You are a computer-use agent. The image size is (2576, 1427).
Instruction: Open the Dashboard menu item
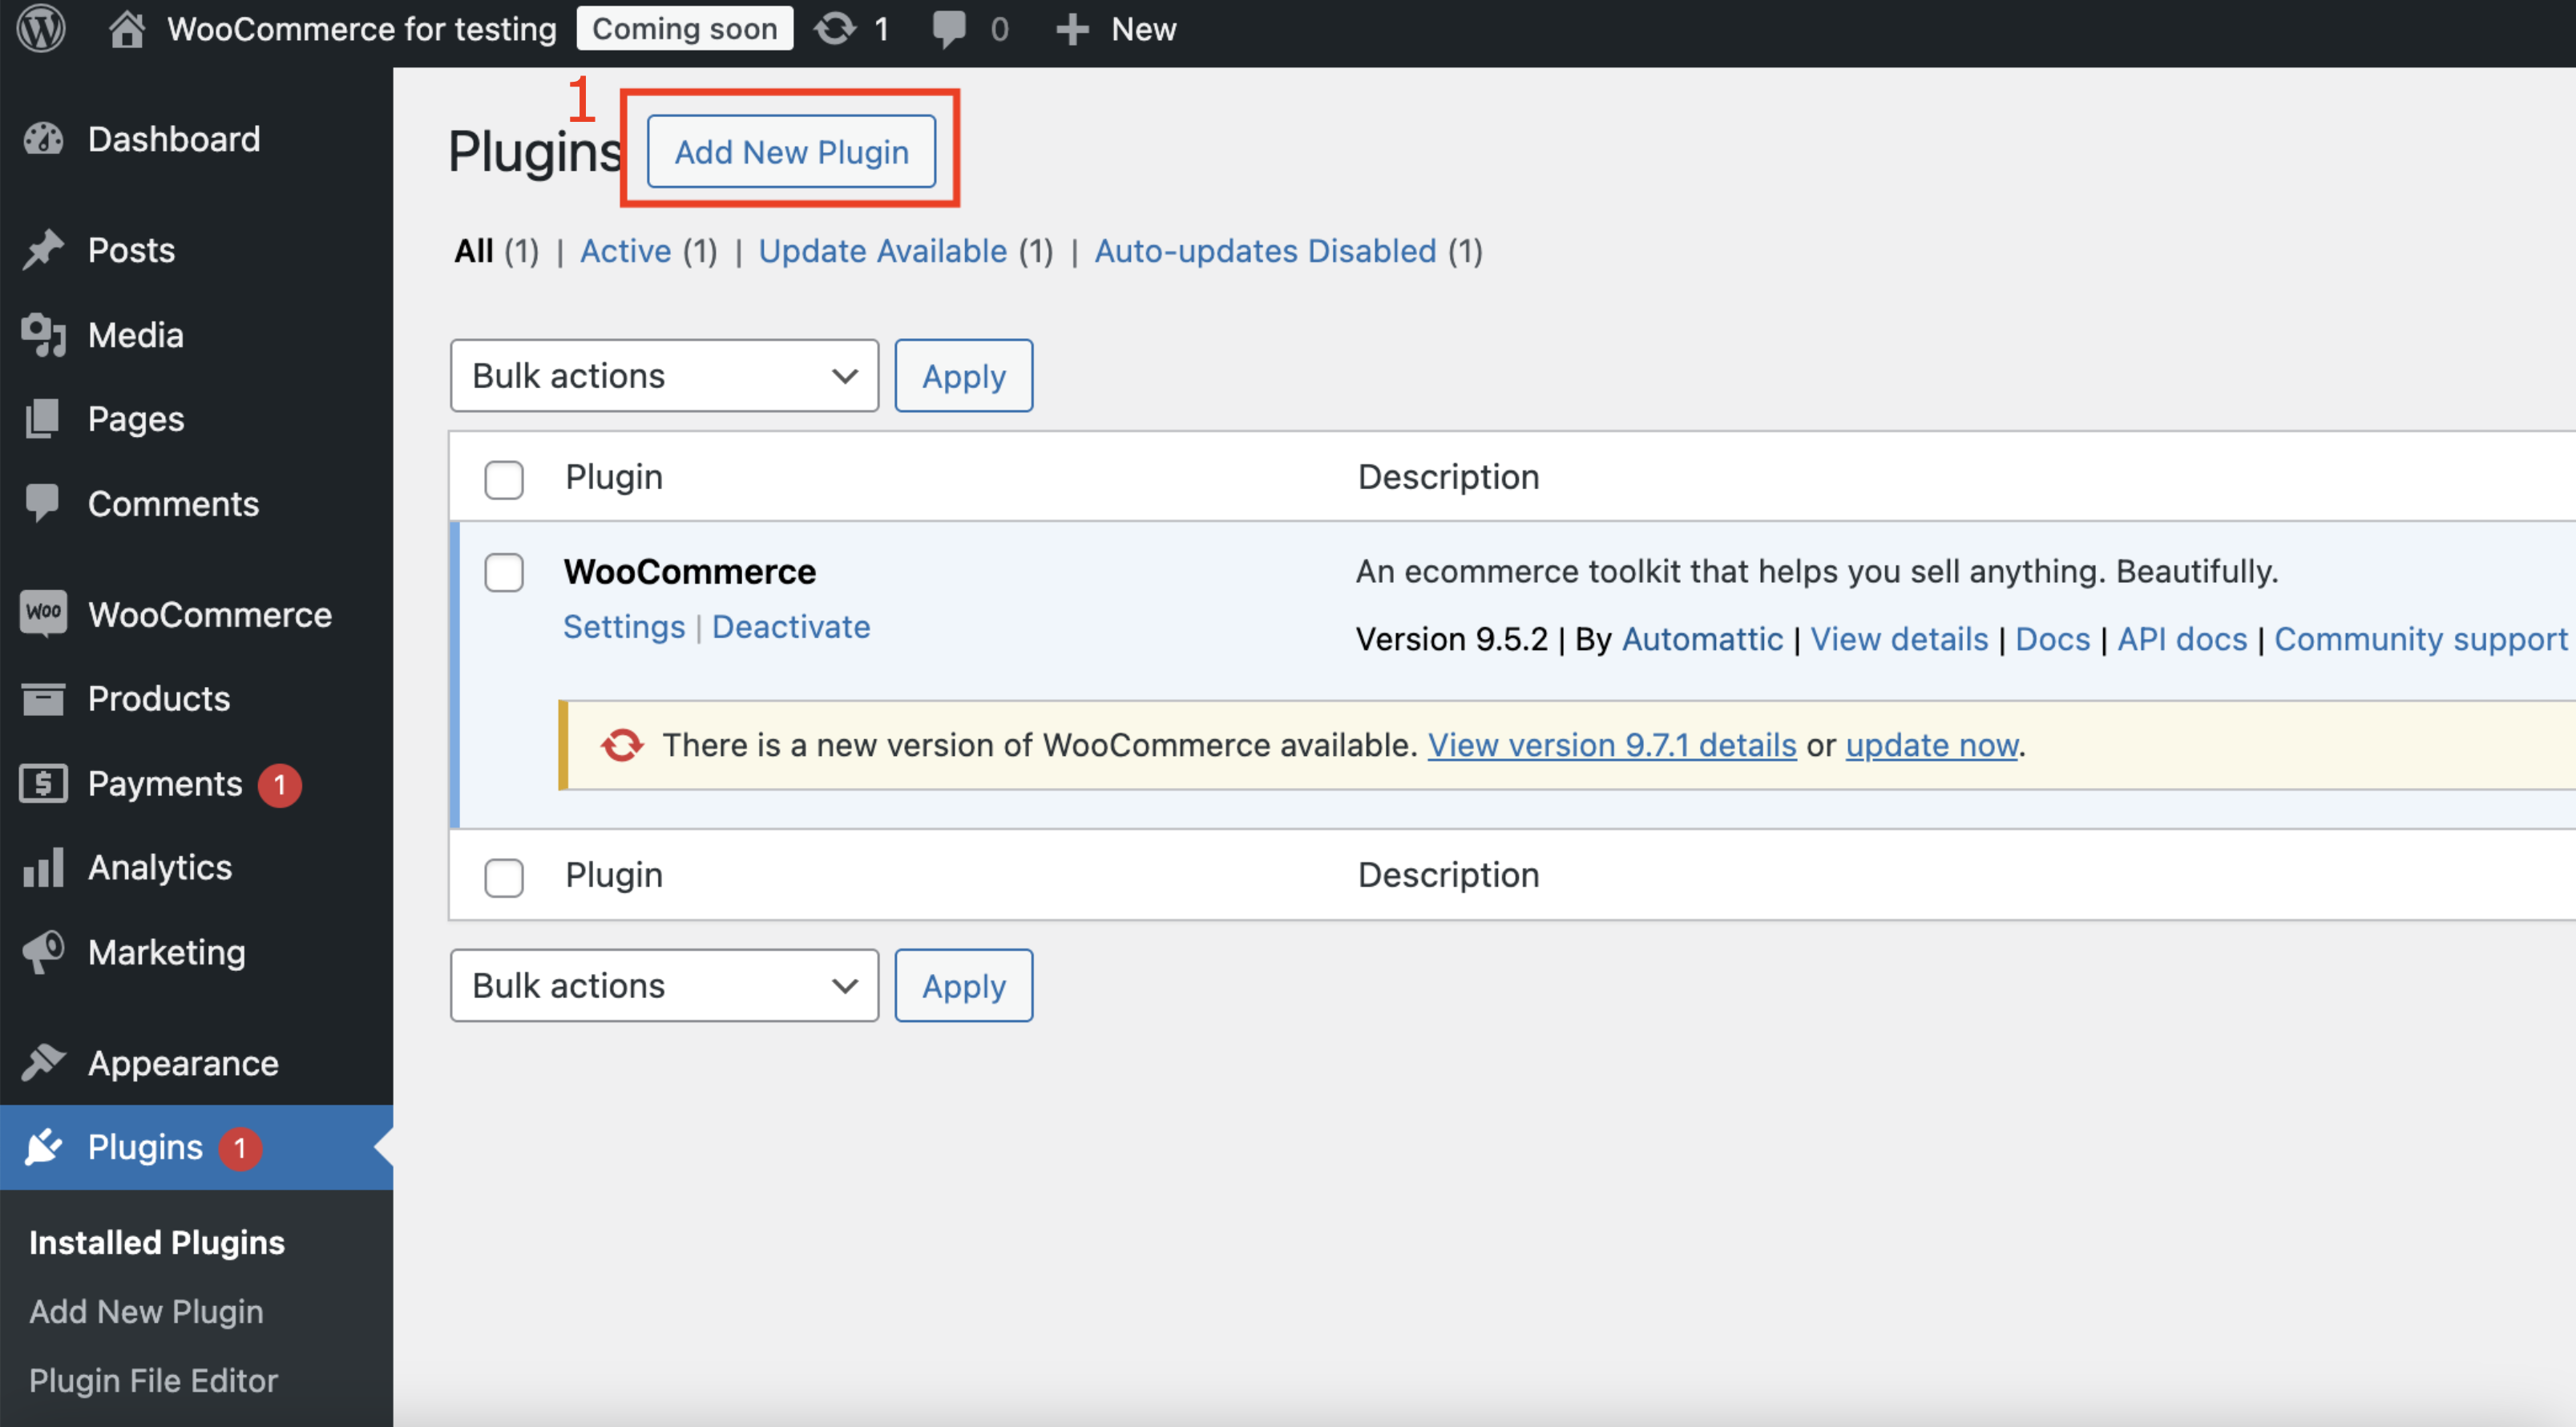coord(174,139)
